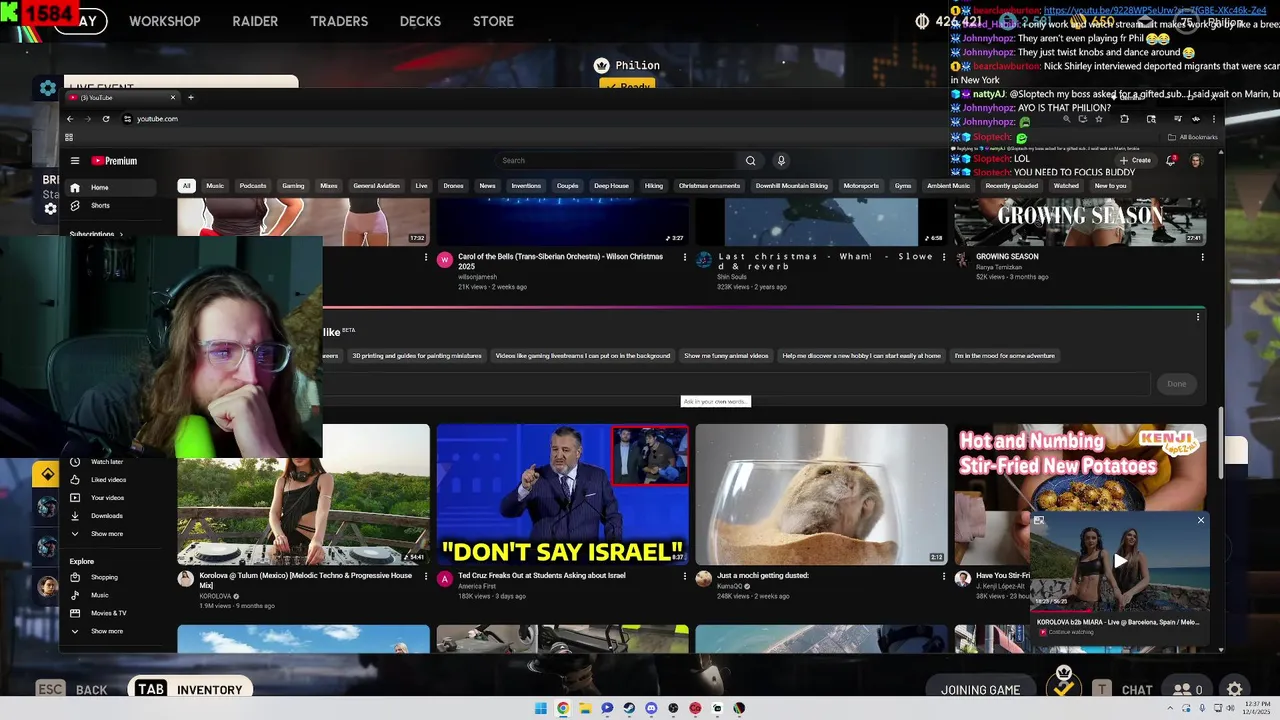Image resolution: width=1280 pixels, height=720 pixels.
Task: Click the Movies & TV clapperboard icon
Action: coord(75,613)
